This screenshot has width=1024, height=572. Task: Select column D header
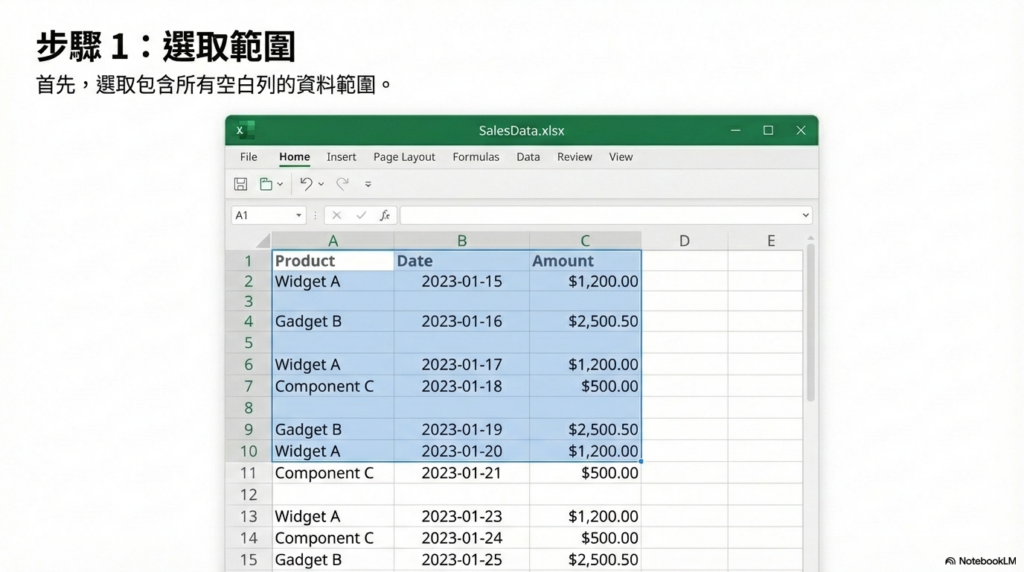coord(684,240)
